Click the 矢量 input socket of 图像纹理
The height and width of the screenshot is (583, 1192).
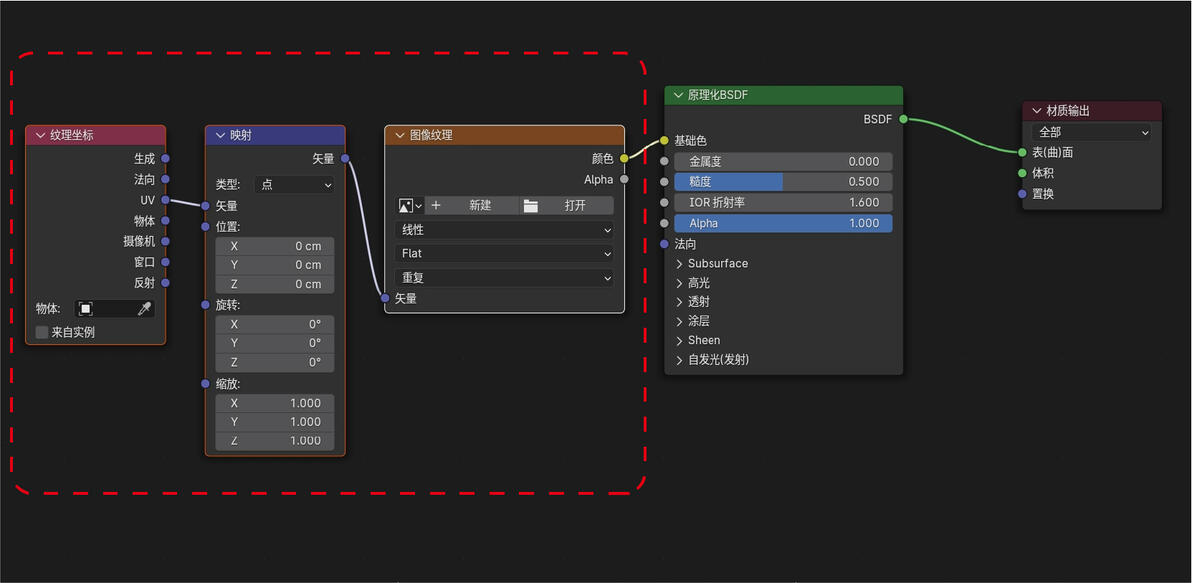pyautogui.click(x=385, y=298)
